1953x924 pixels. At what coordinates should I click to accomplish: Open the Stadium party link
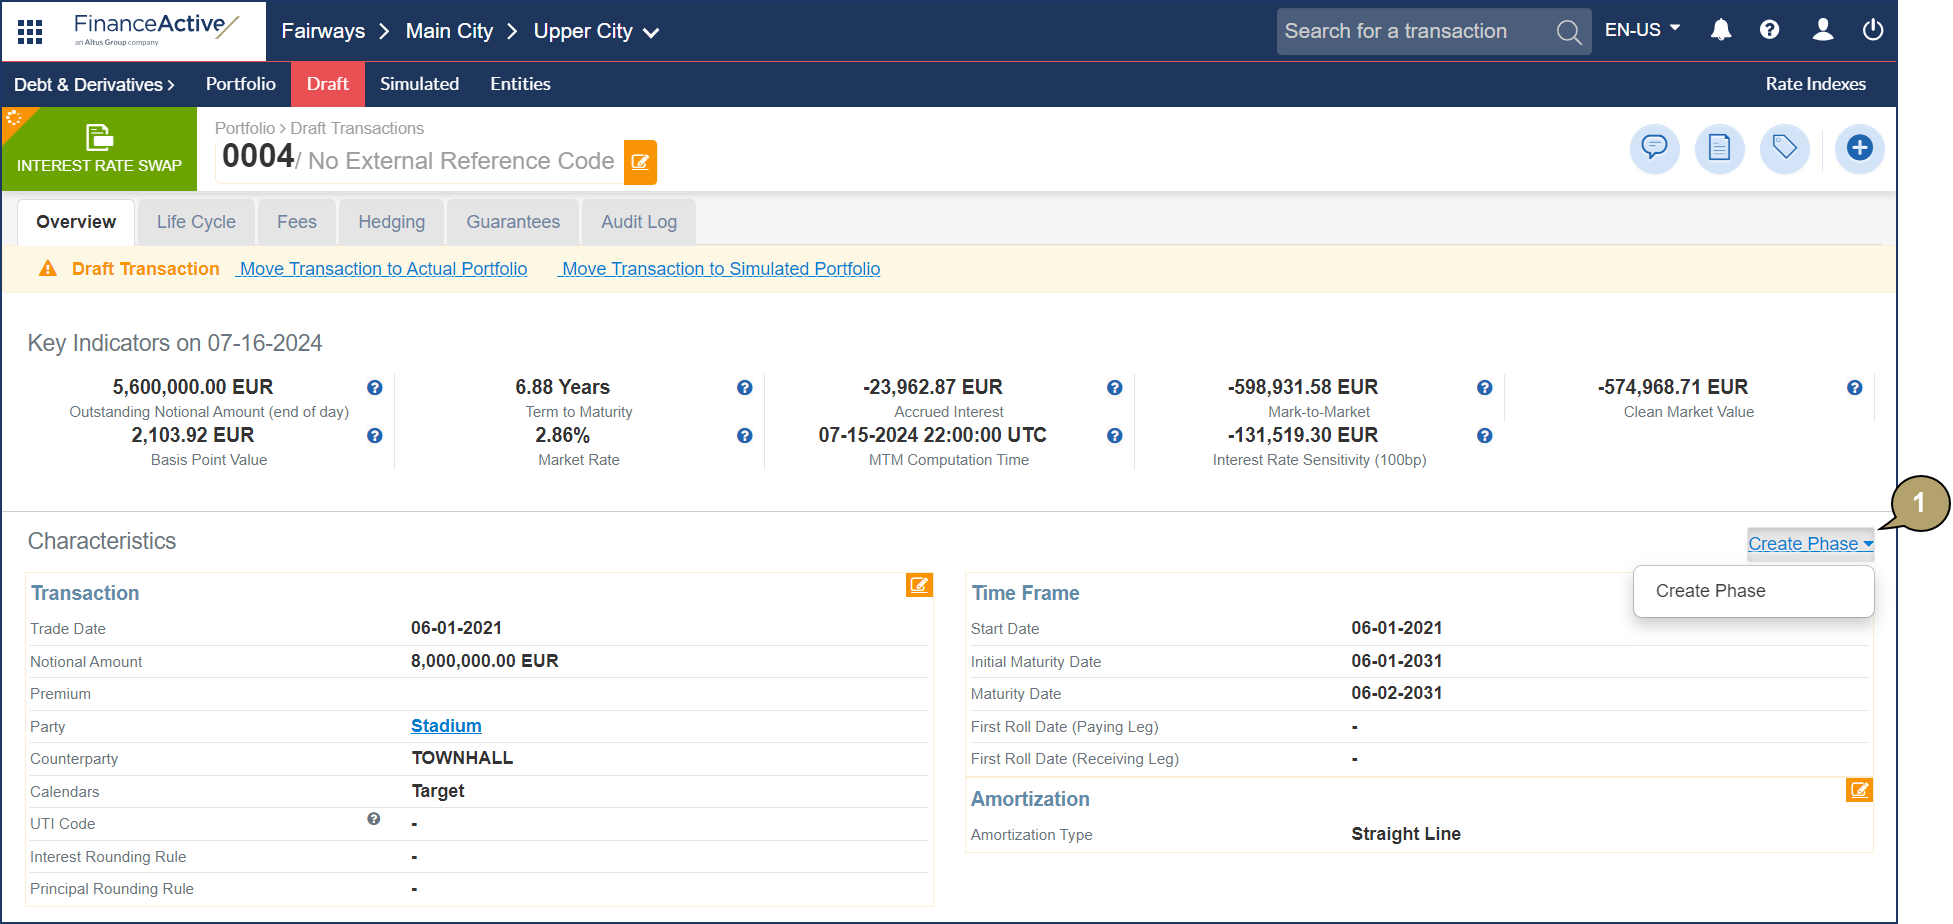tap(446, 726)
